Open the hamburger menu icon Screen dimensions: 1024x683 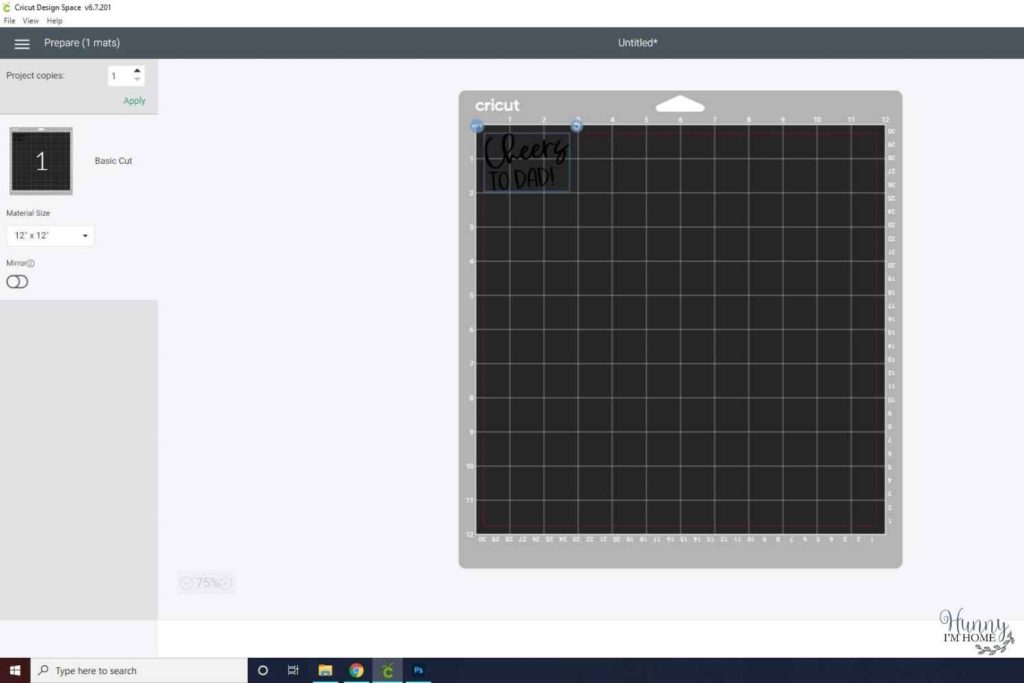22,44
